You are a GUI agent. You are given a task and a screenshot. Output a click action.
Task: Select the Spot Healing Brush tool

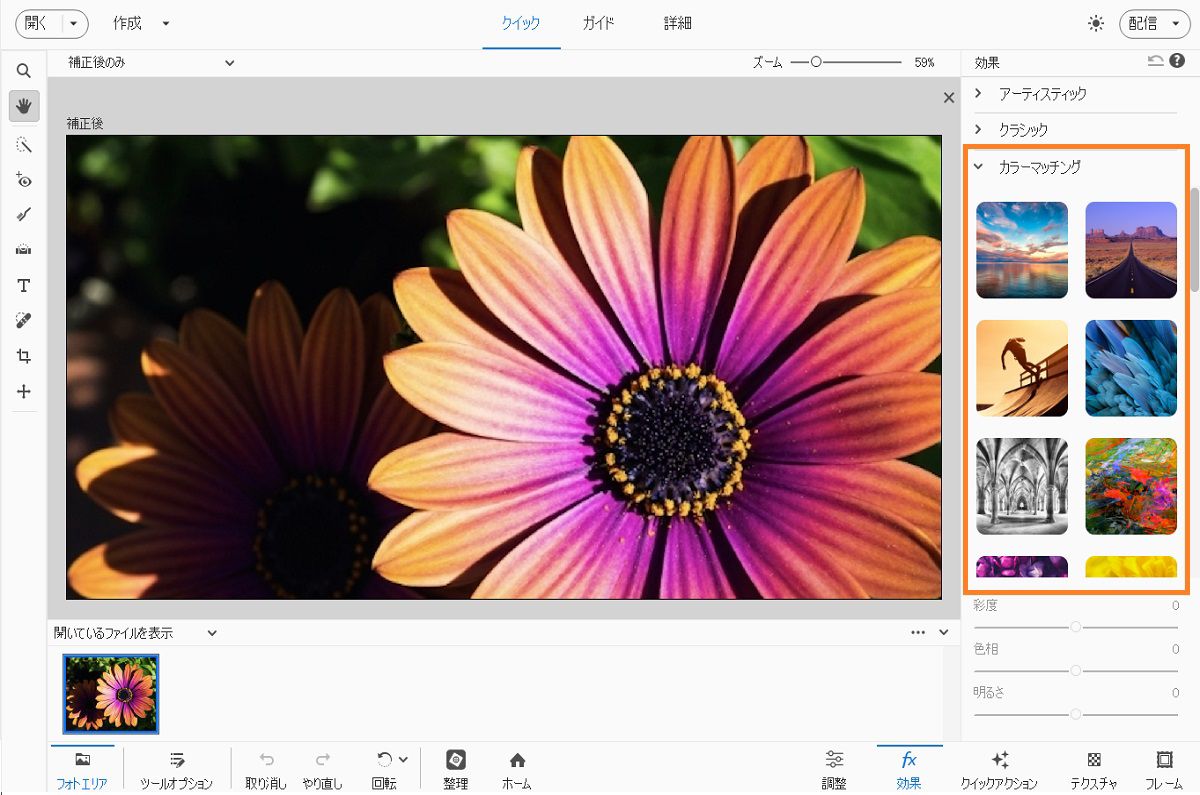coord(24,321)
